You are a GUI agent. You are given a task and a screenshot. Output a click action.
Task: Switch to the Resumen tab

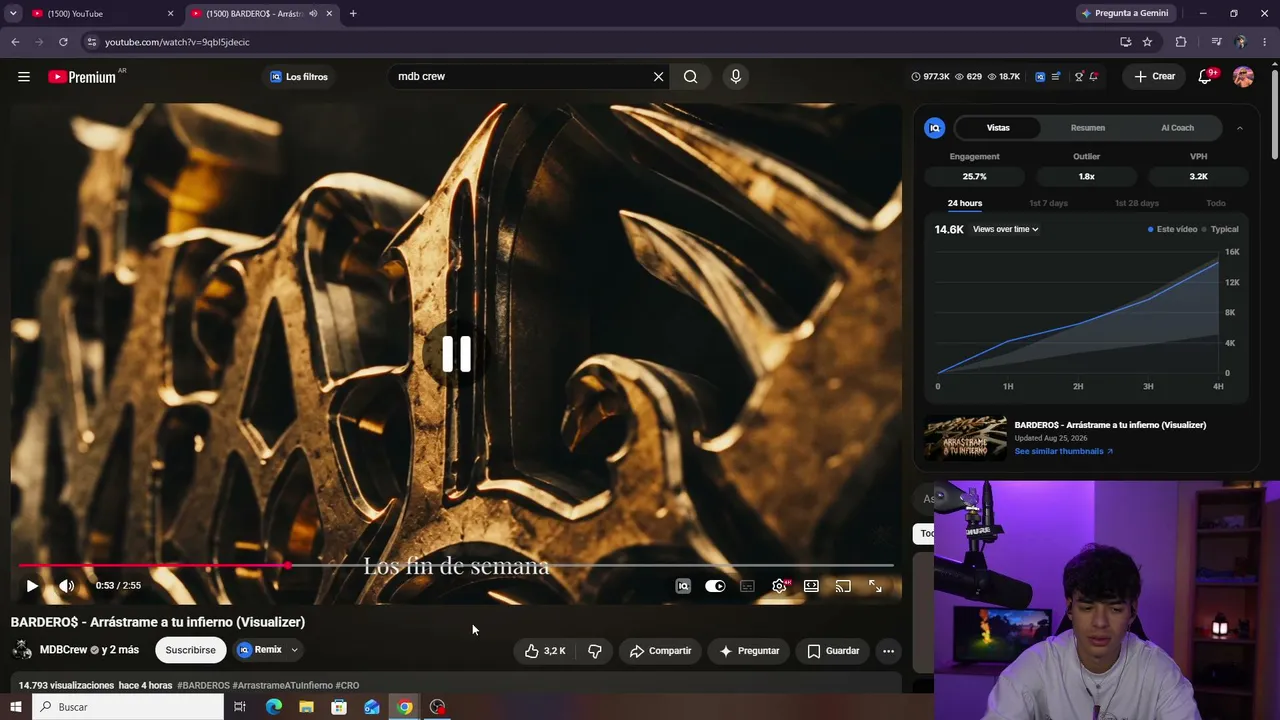[x=1088, y=128]
